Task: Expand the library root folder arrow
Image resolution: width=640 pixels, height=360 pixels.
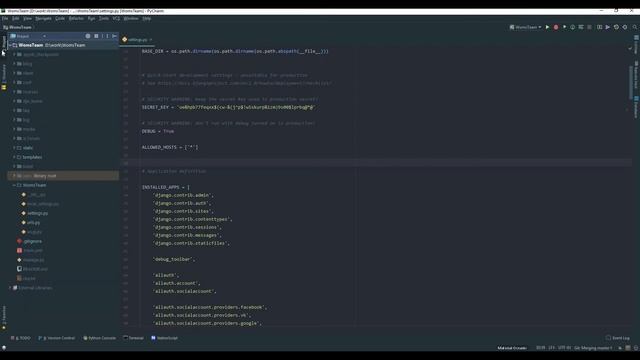Action: click(x=14, y=176)
